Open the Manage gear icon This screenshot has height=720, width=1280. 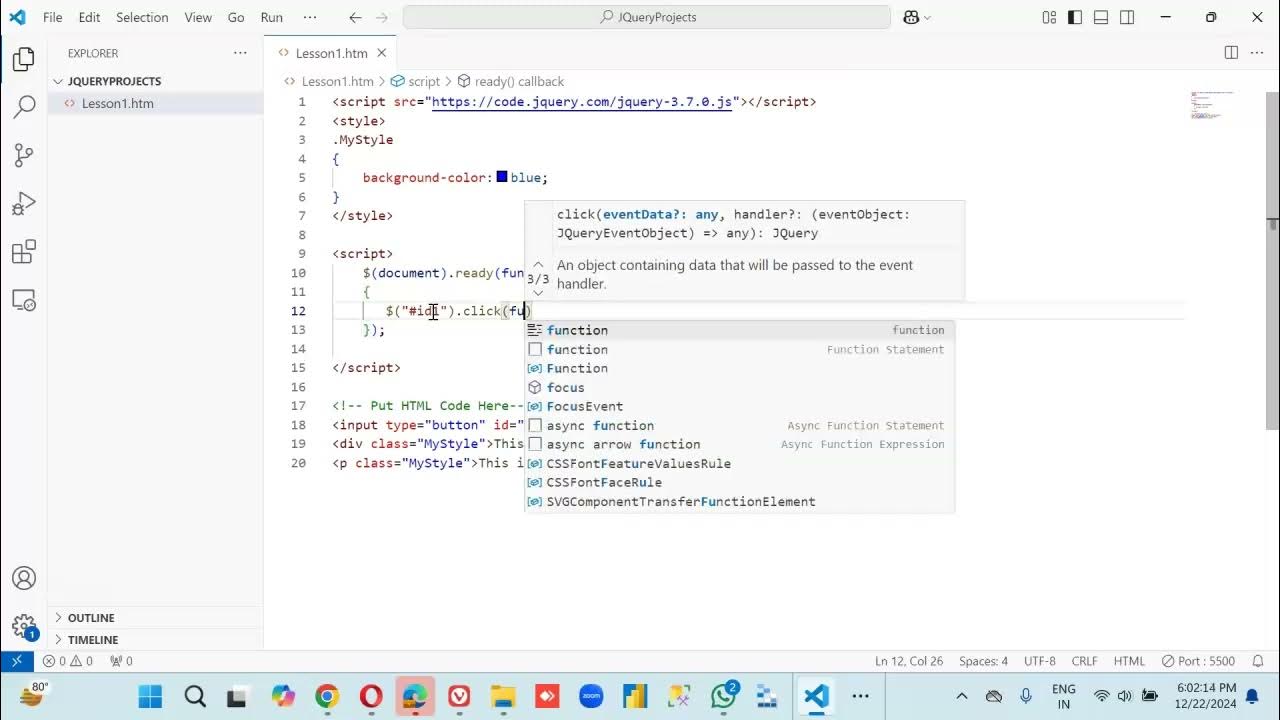pos(24,626)
